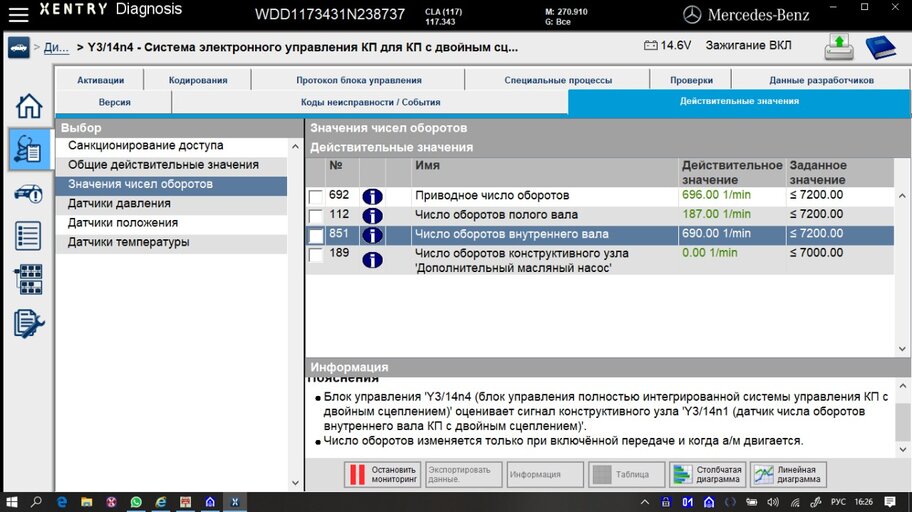The width and height of the screenshot is (912, 512).
Task: Open the notification center icon
Action: click(x=890, y=502)
